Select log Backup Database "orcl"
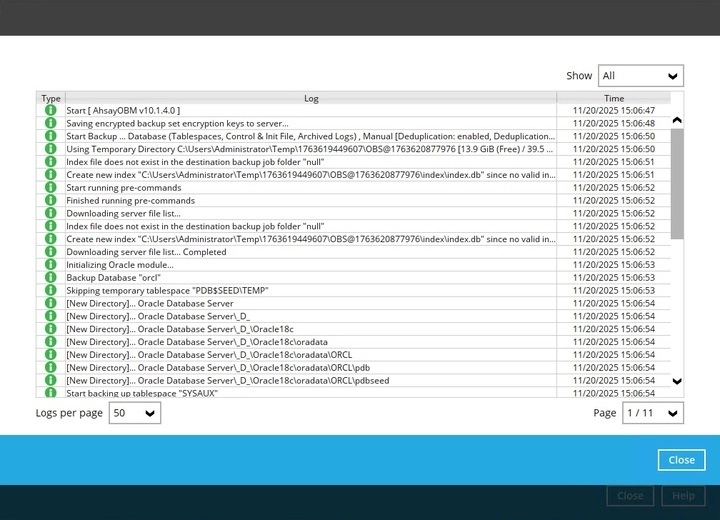 pyautogui.click(x=113, y=277)
